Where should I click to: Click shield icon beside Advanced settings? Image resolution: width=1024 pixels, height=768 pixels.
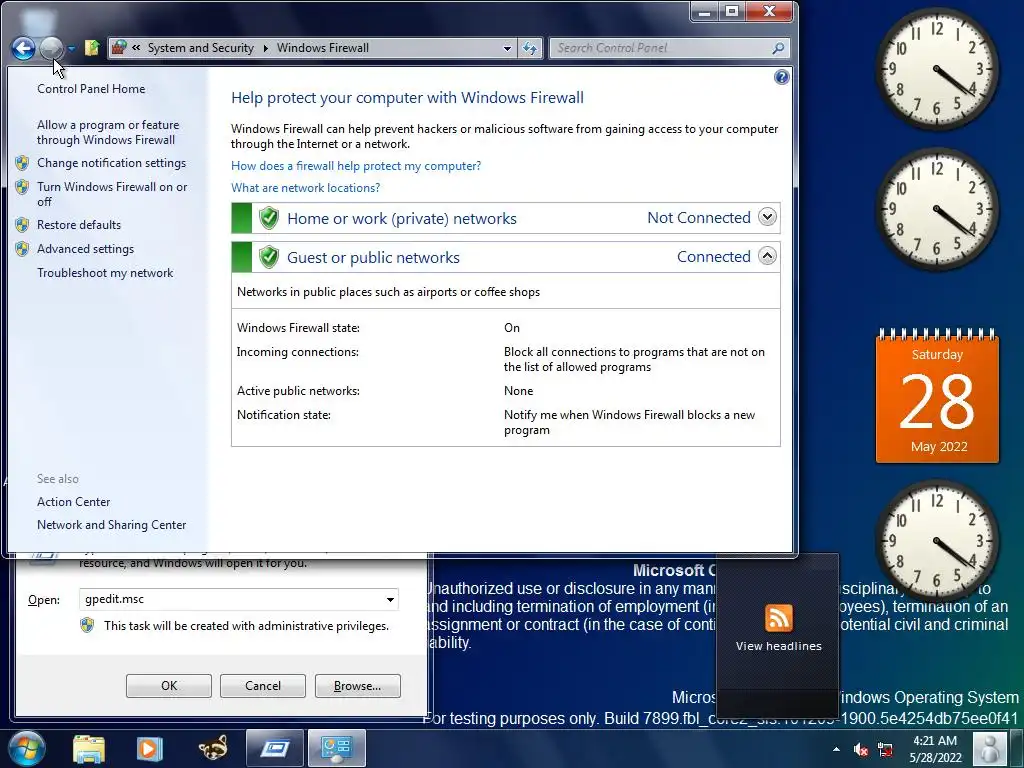pos(22,249)
